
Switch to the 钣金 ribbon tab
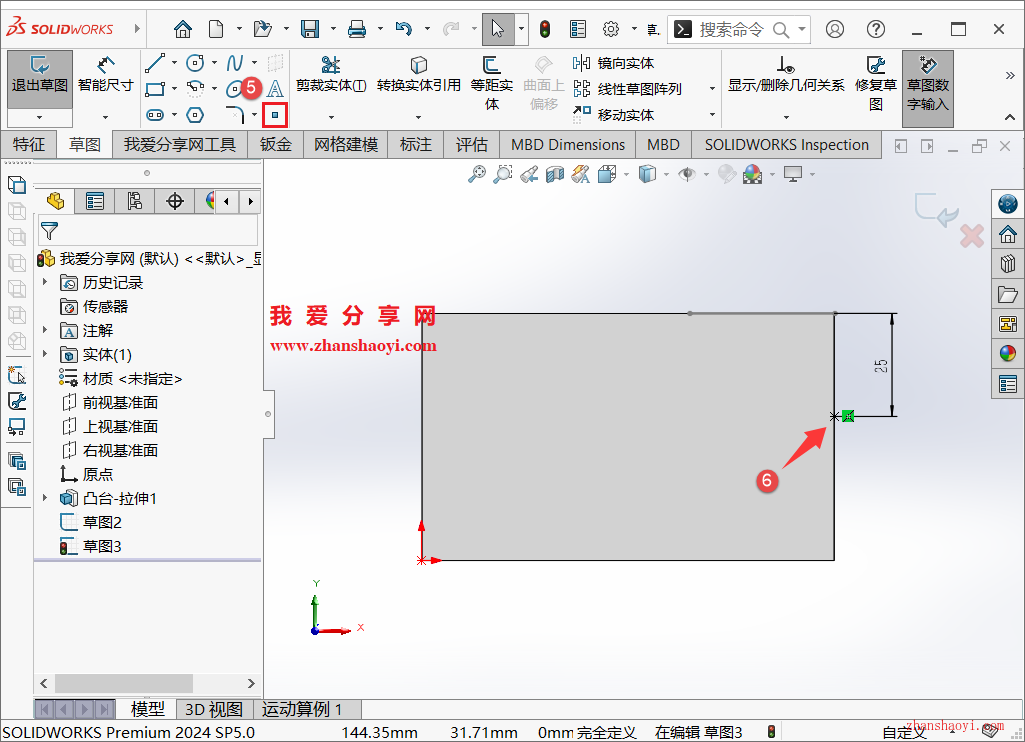pos(275,144)
